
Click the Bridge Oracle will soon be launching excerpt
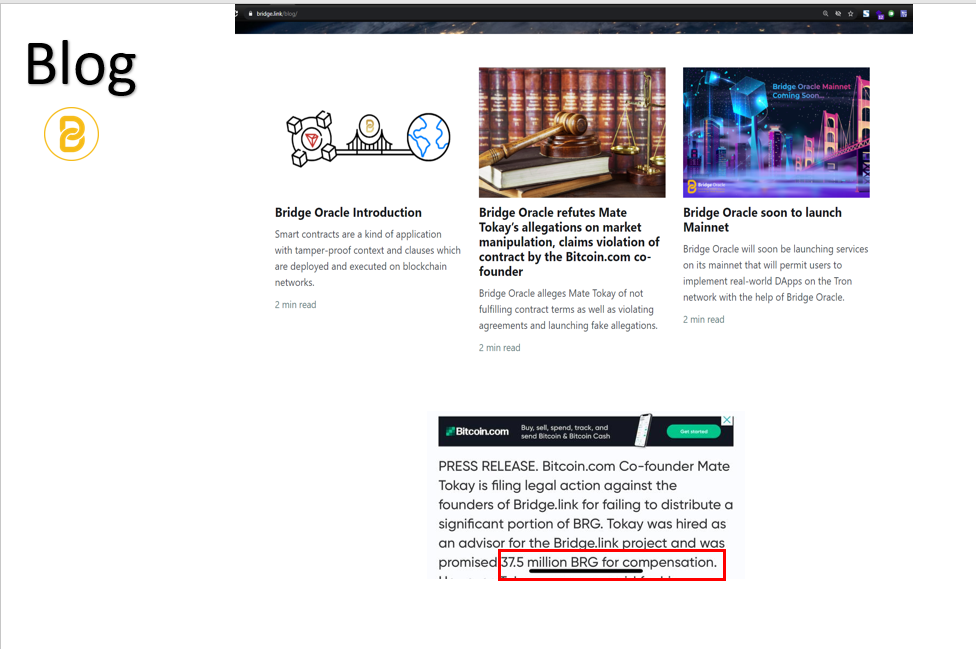pyautogui.click(x=776, y=273)
